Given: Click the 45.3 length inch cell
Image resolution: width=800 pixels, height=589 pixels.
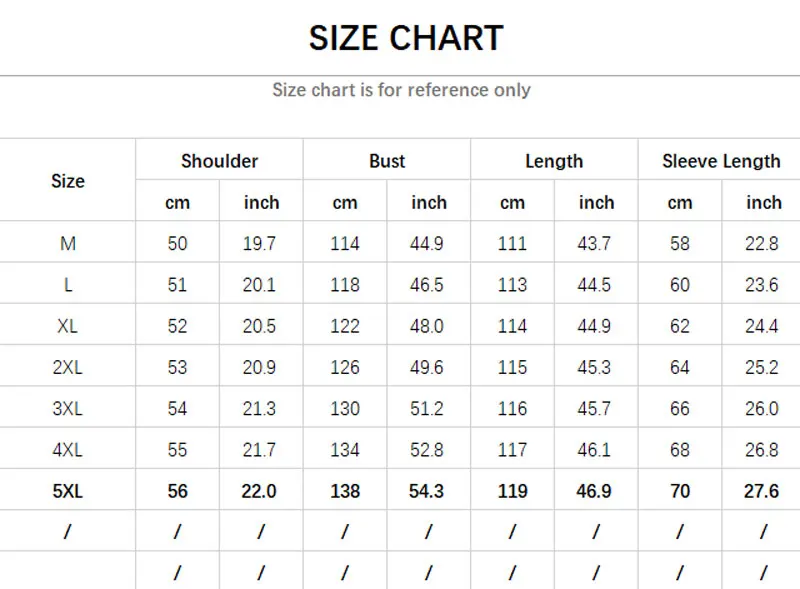Looking at the screenshot, I should (x=595, y=368).
